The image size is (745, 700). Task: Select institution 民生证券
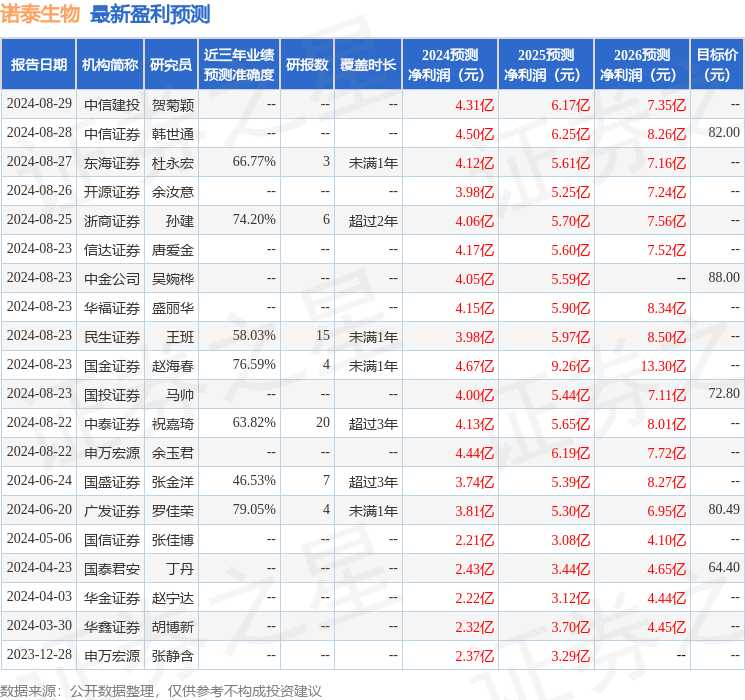(x=112, y=337)
